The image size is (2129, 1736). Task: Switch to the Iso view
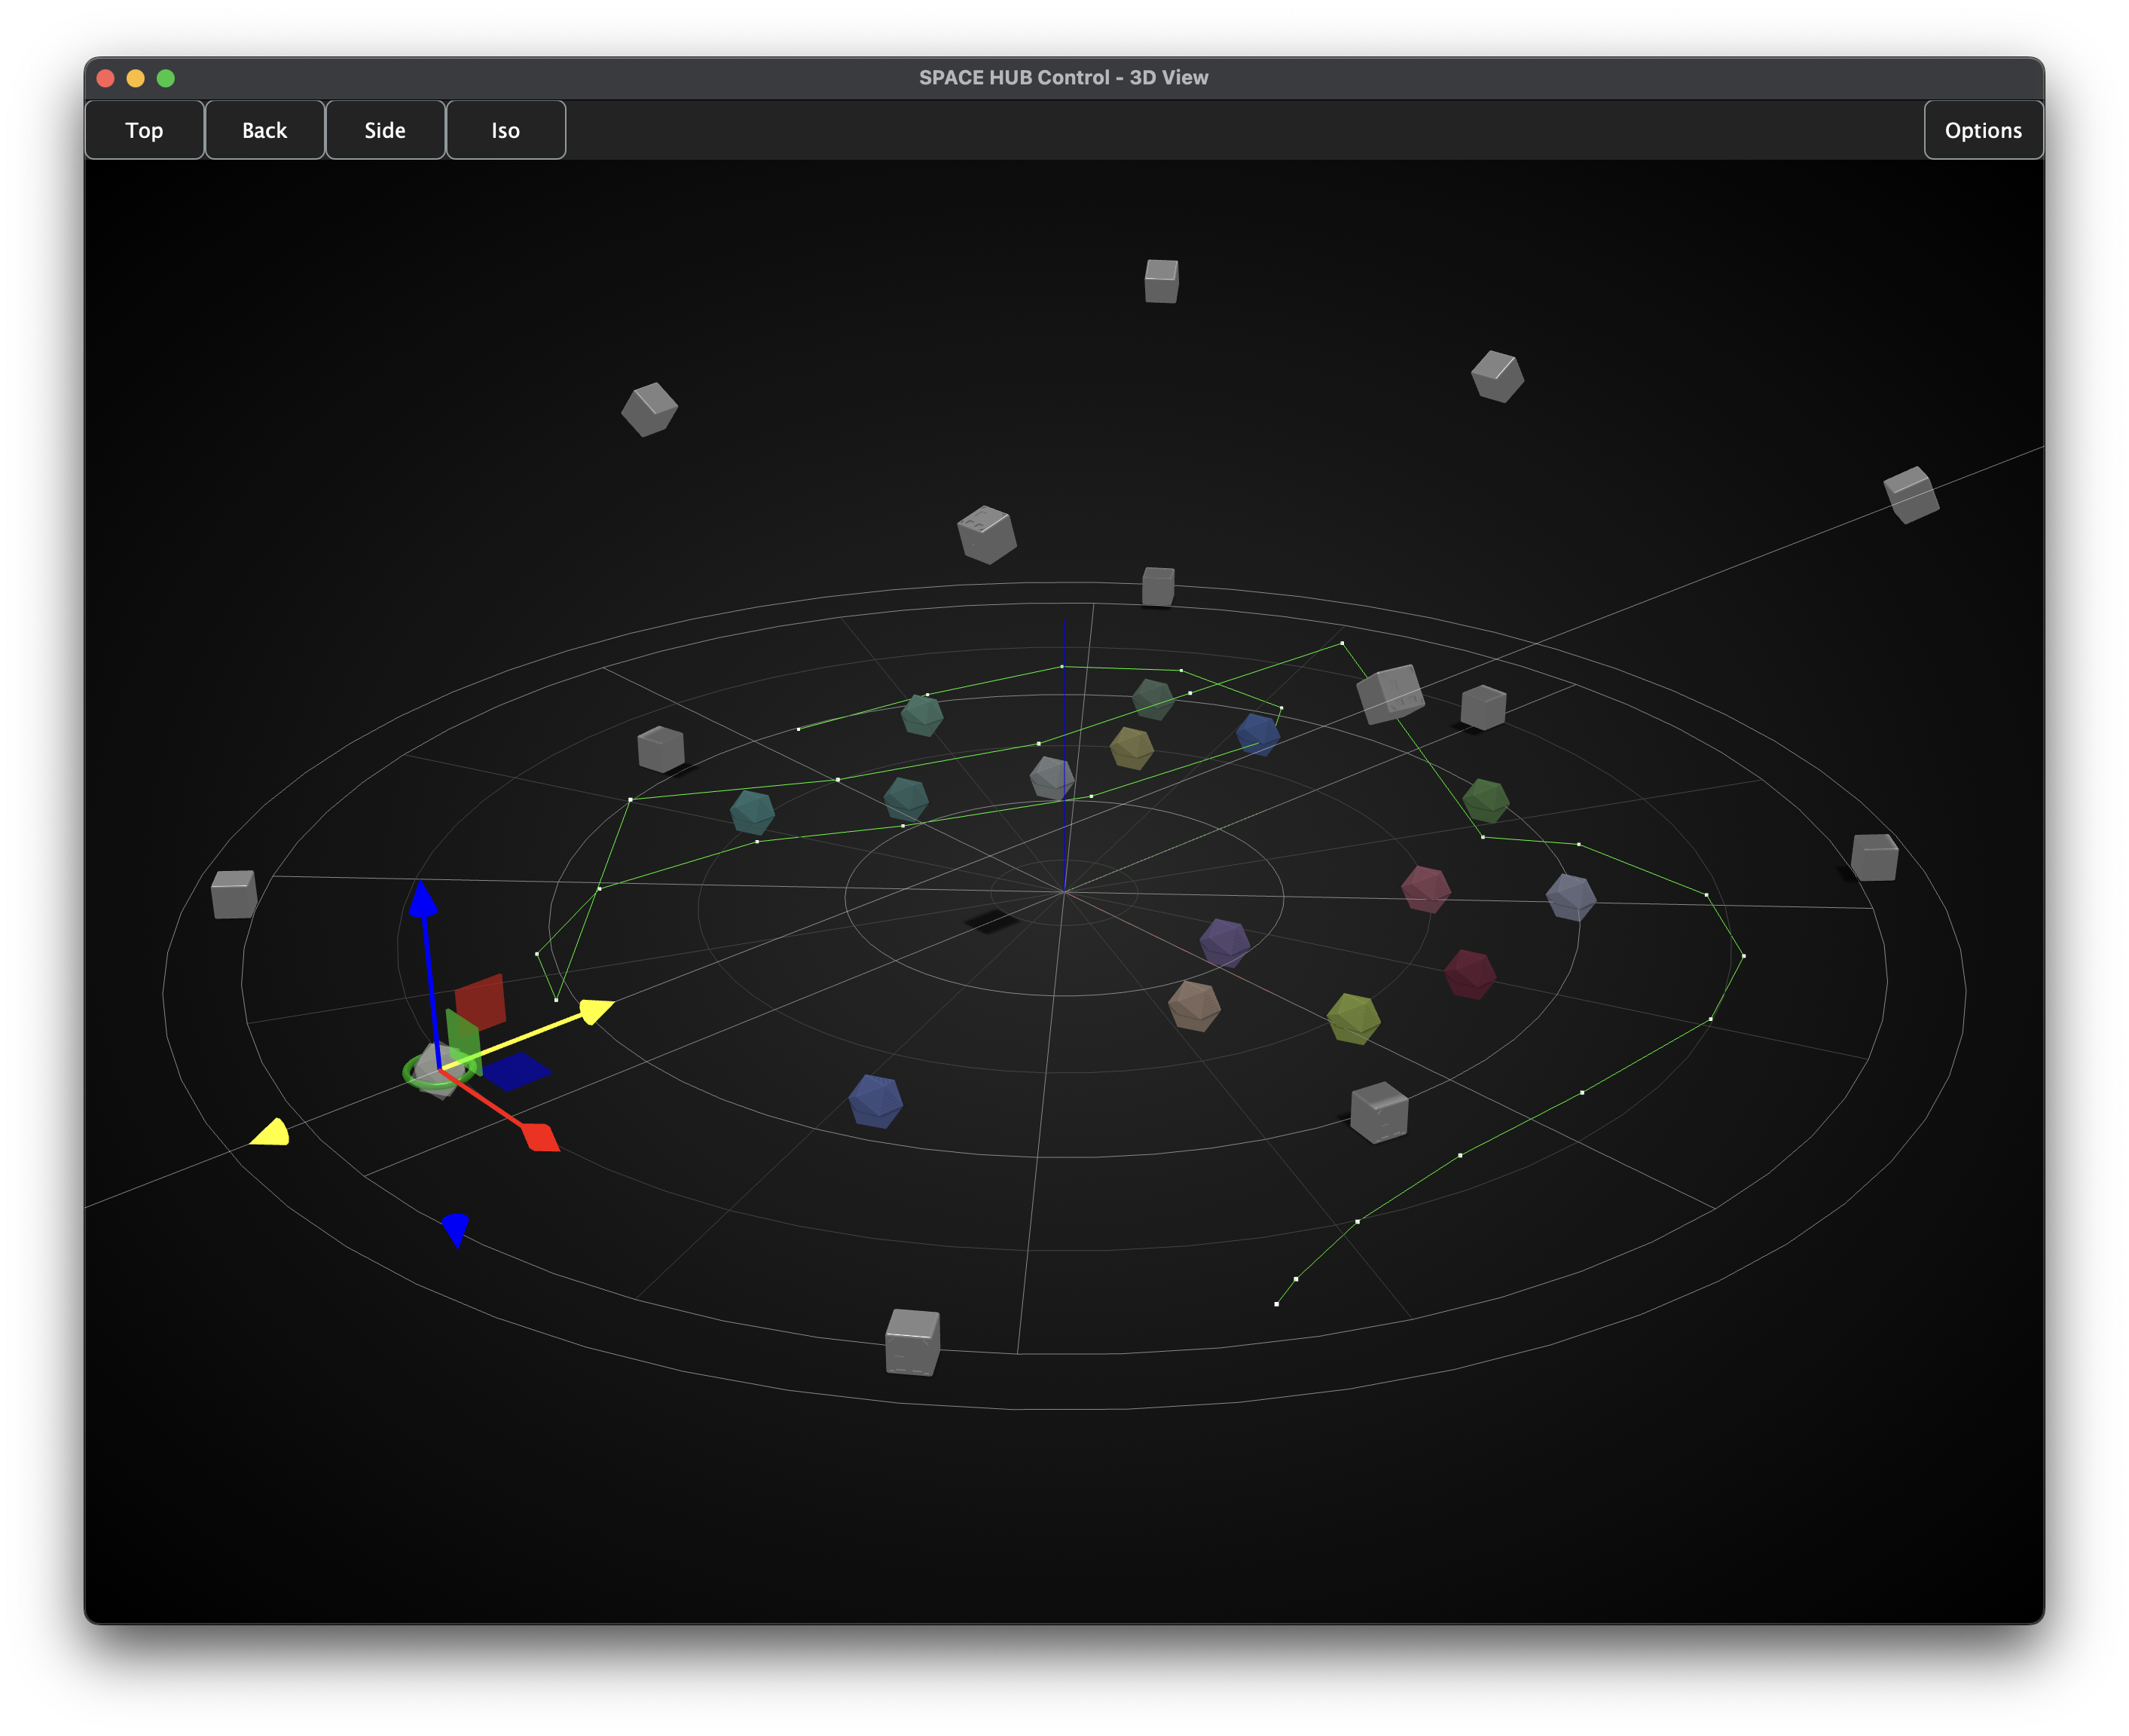[505, 130]
